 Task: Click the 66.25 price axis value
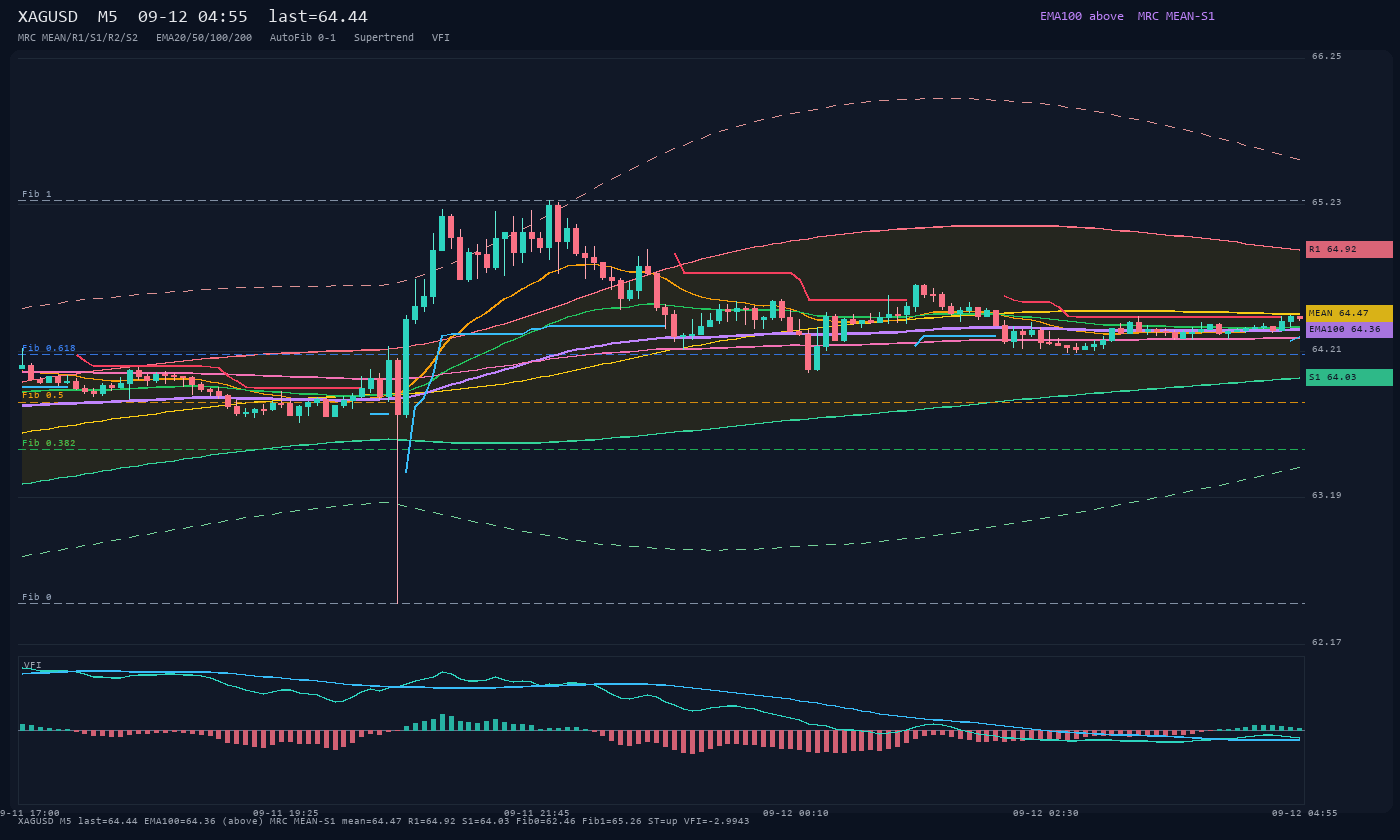coord(1327,56)
